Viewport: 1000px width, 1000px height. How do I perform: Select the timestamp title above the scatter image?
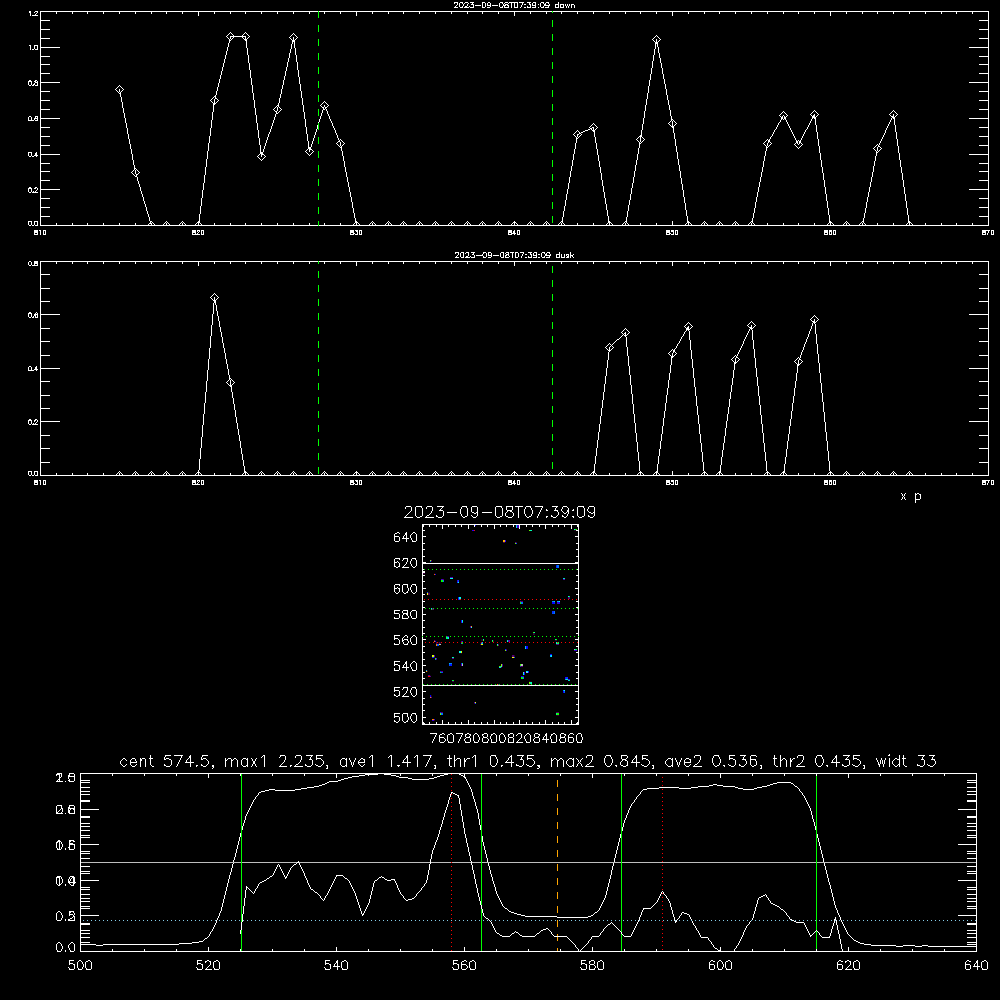(500, 512)
